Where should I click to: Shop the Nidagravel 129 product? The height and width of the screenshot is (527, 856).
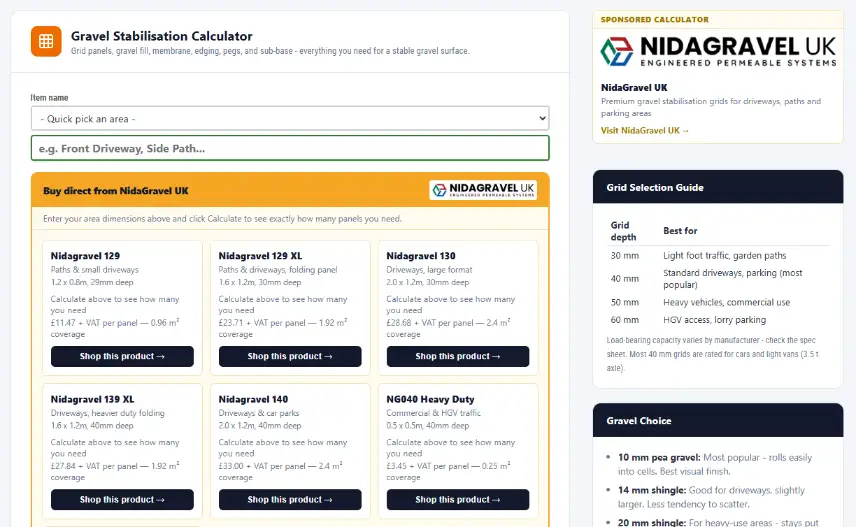122,356
